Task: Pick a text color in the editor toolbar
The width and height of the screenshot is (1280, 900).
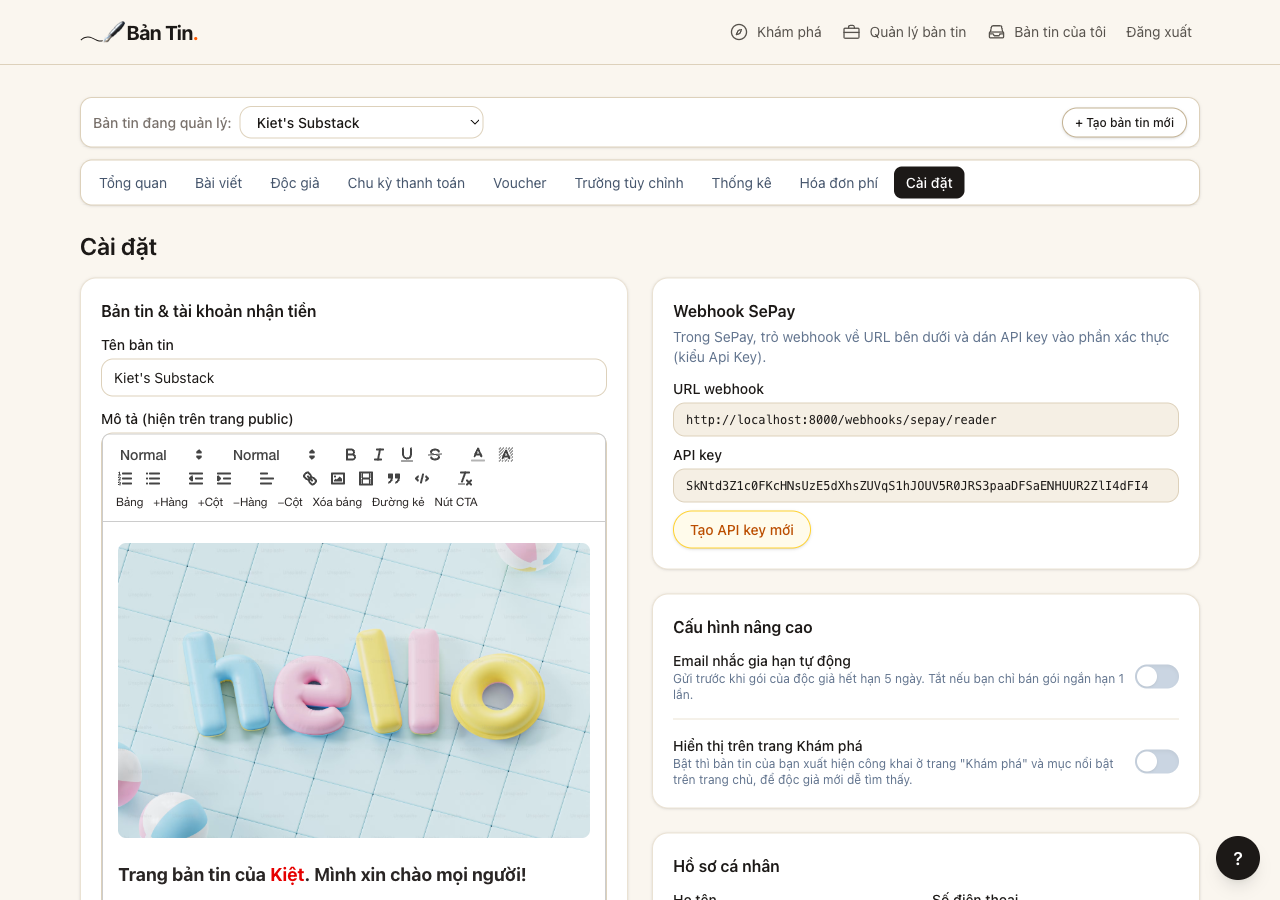Action: (x=478, y=455)
